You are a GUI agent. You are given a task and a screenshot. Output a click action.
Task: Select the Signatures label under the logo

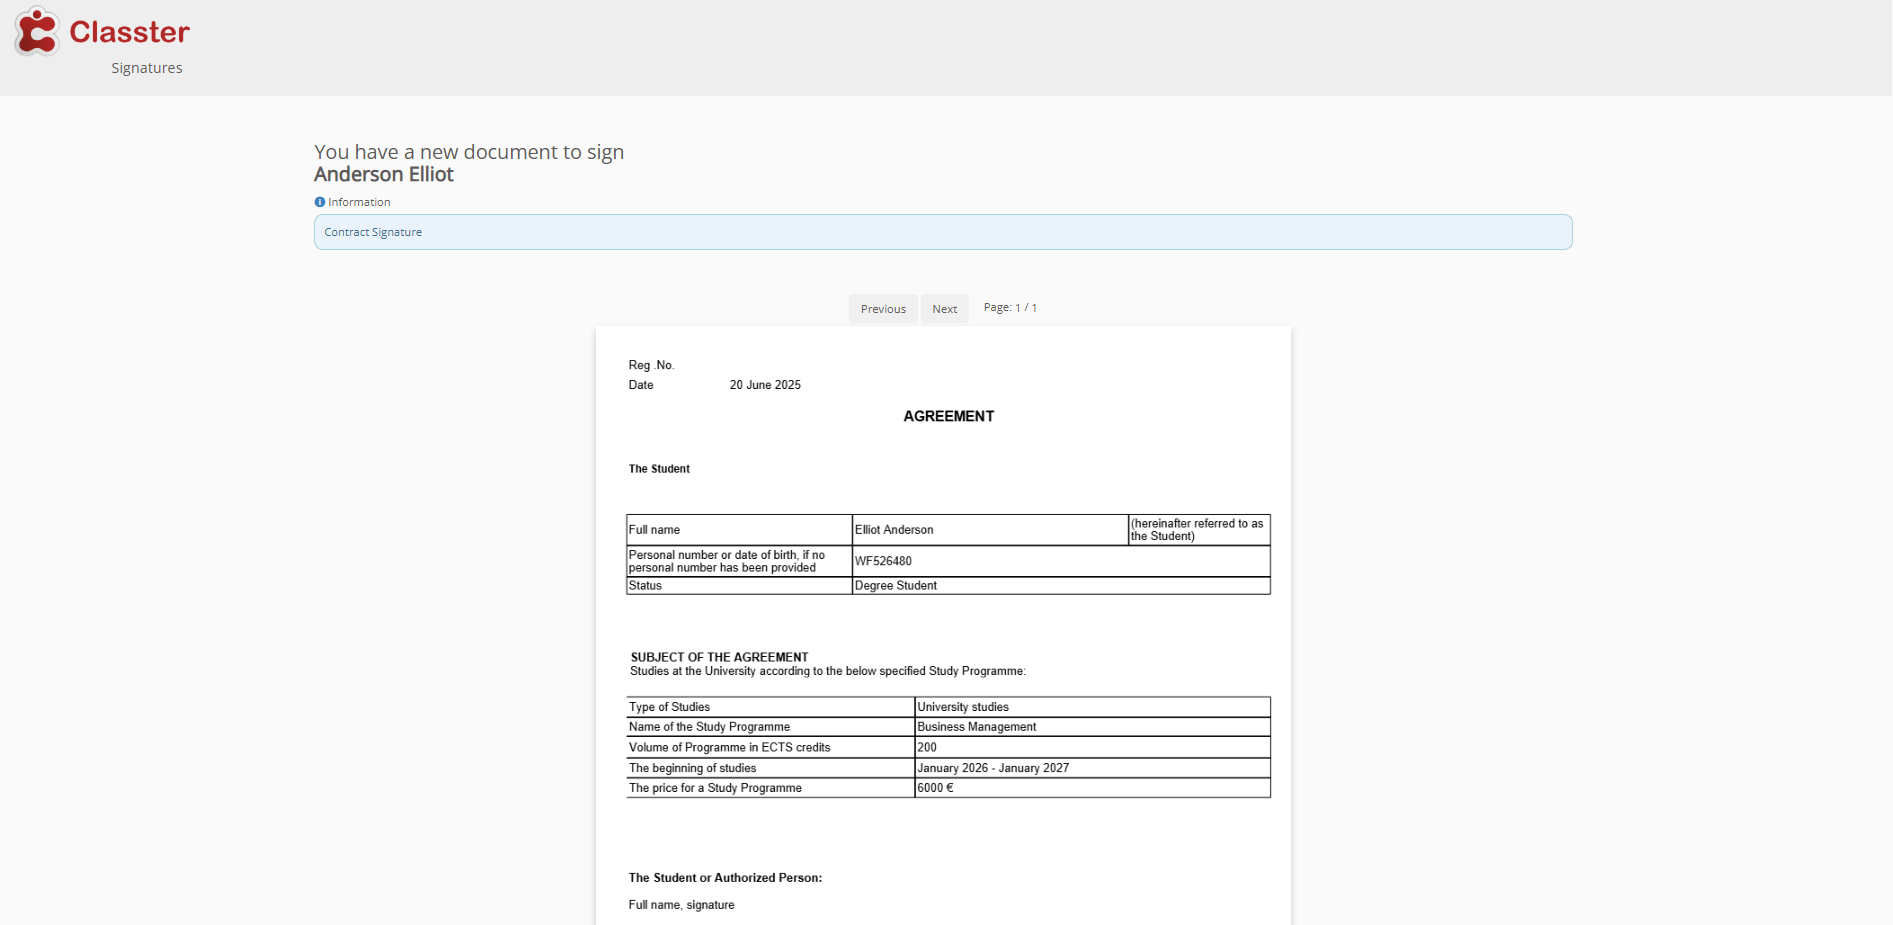(x=147, y=68)
